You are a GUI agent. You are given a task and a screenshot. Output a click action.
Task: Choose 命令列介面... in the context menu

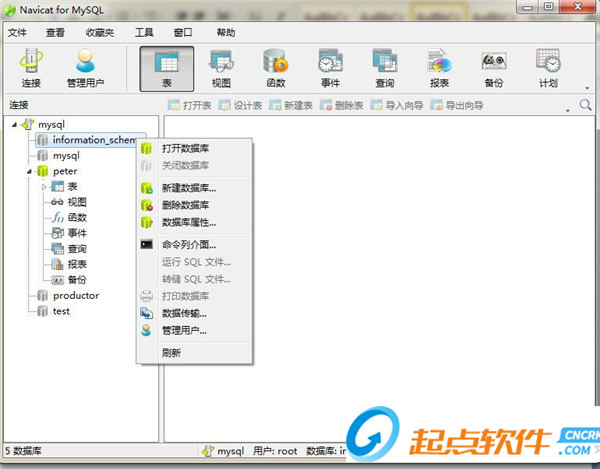tap(194, 245)
